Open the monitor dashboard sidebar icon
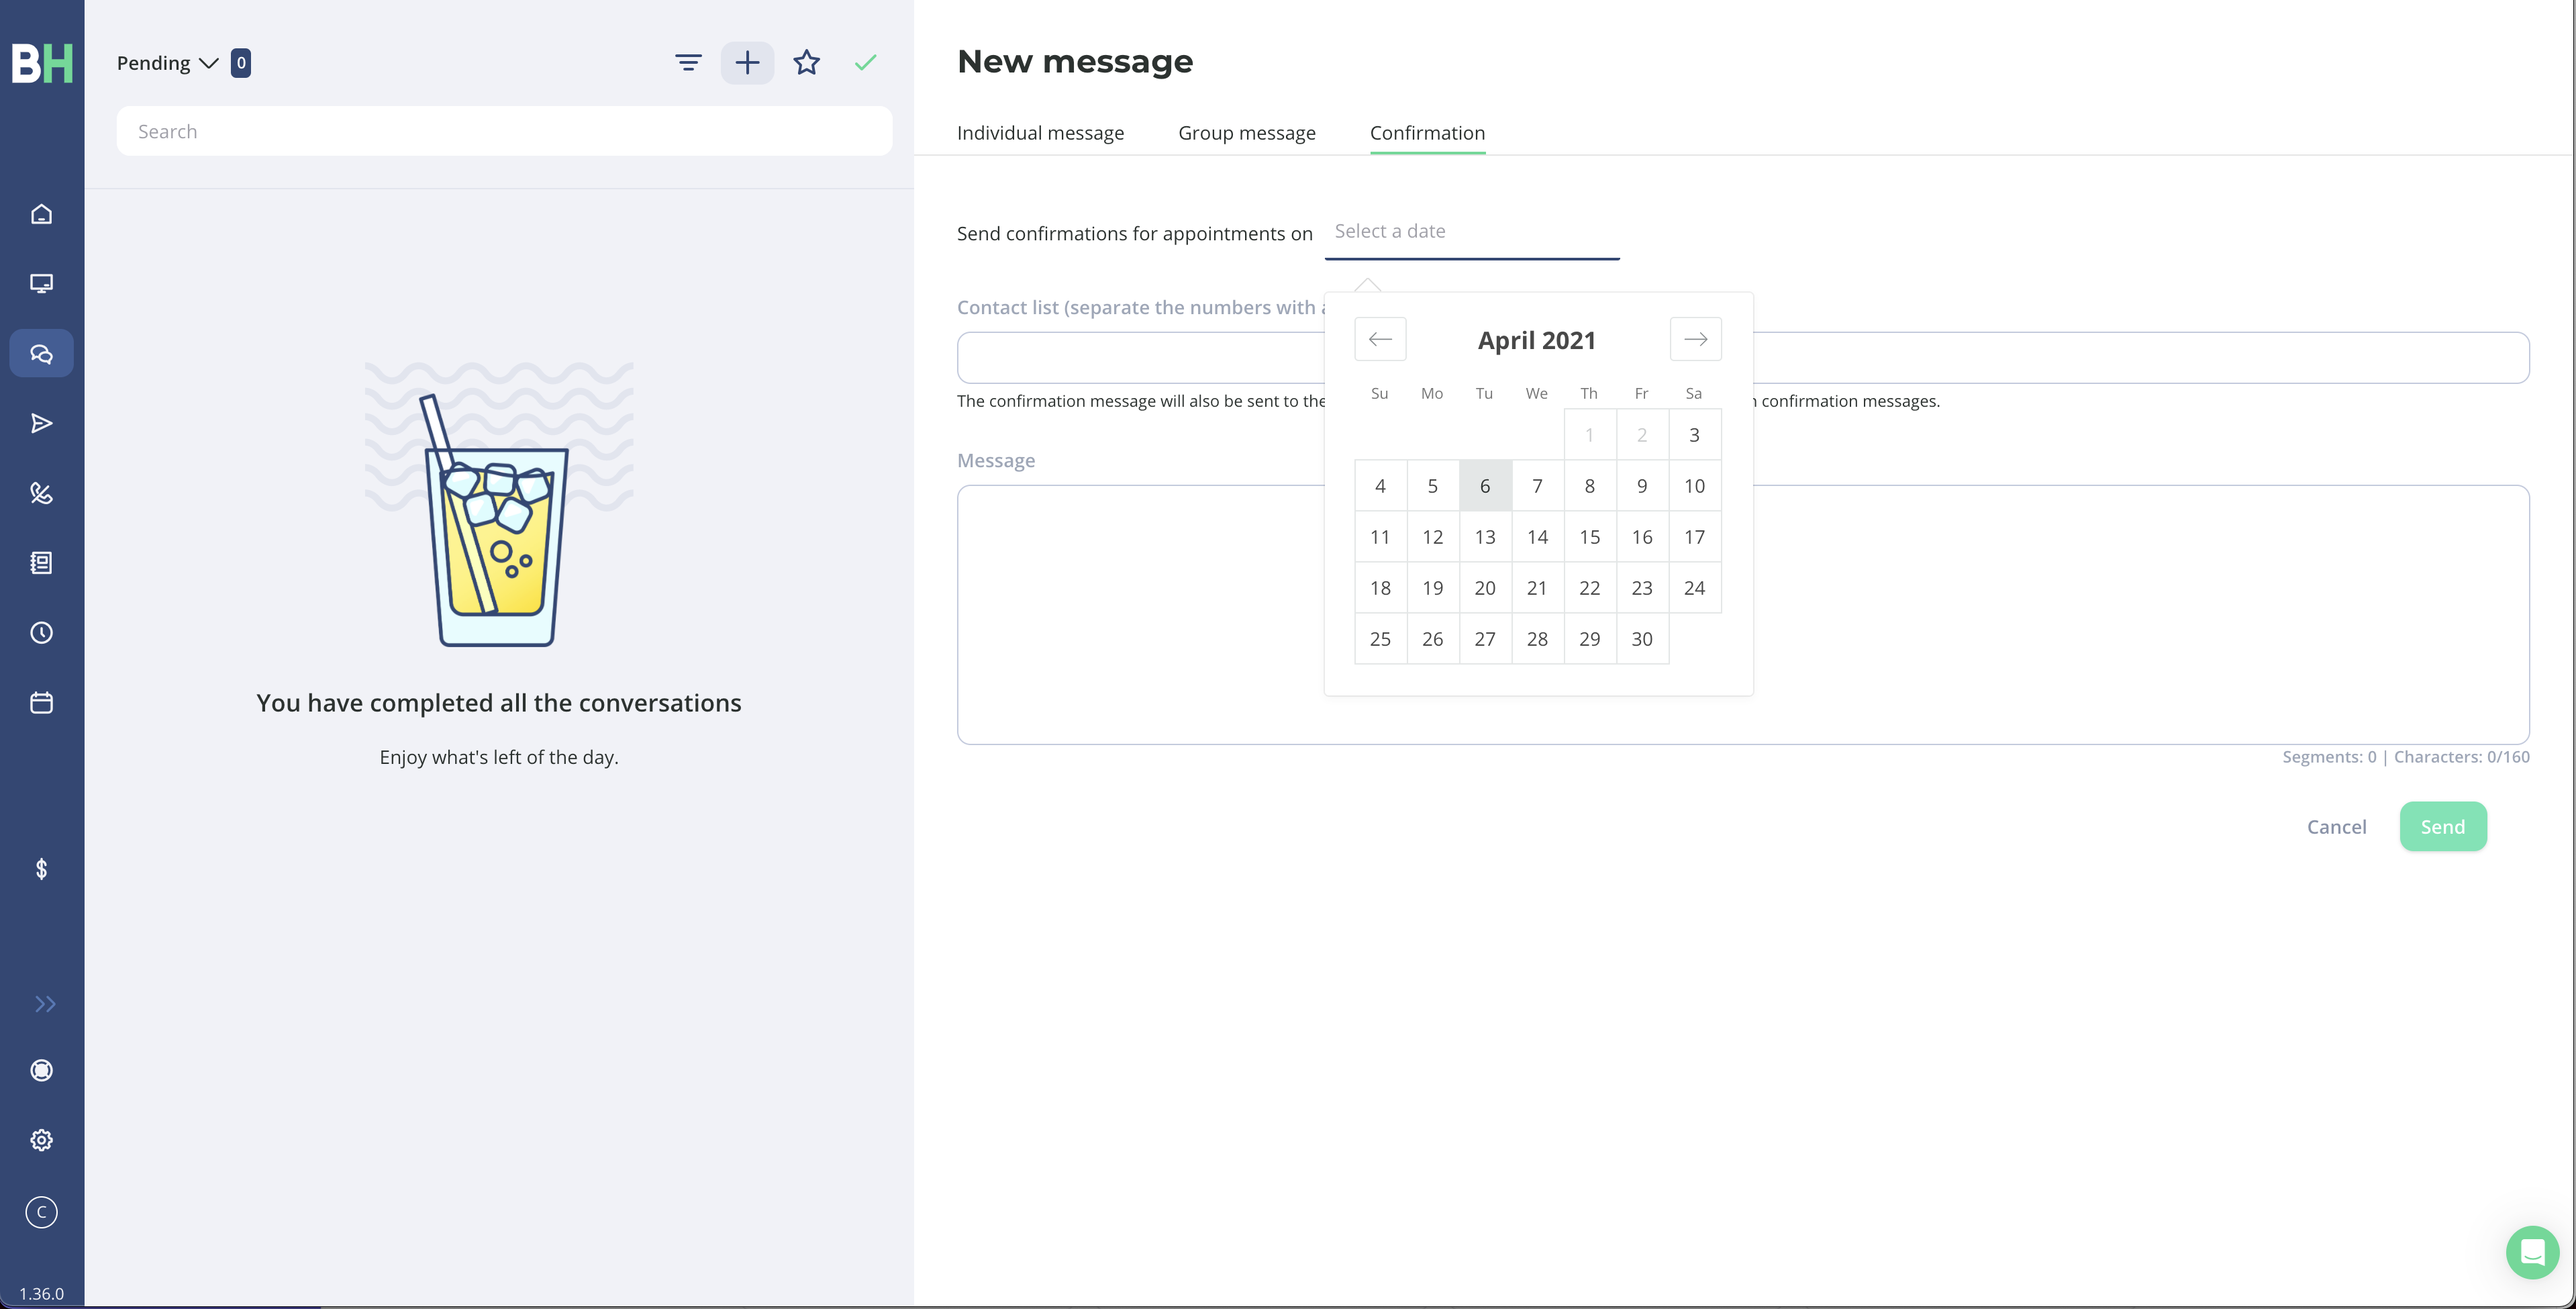This screenshot has width=2576, height=1309. tap(41, 284)
